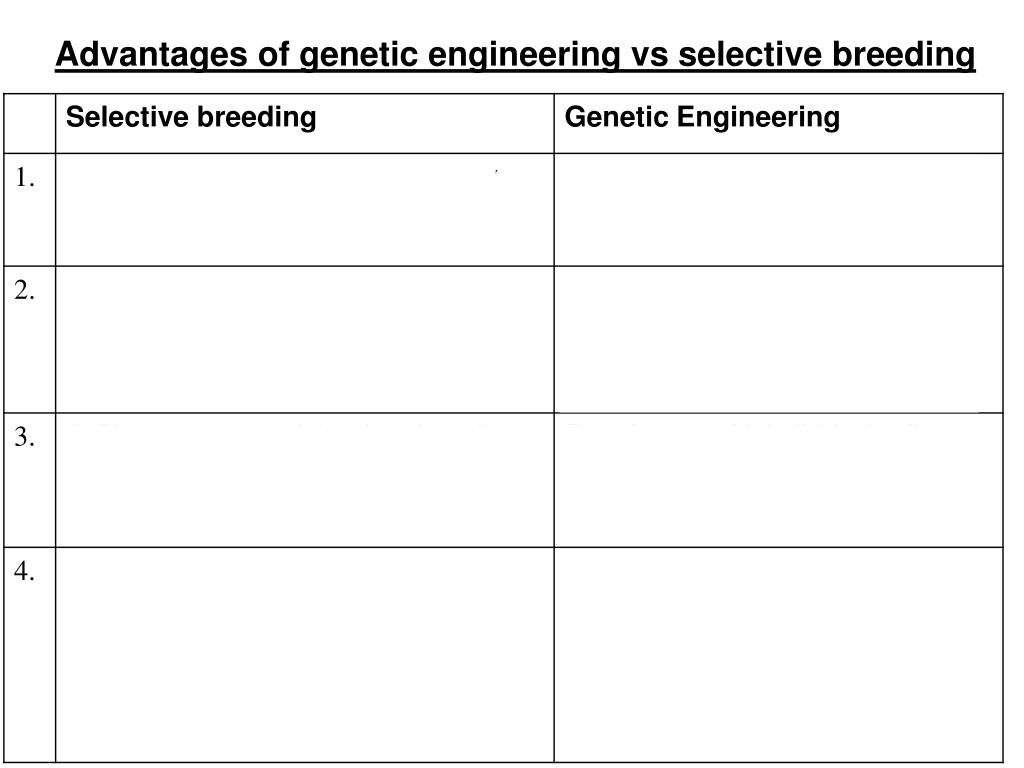Click the empty Genetic Engineering cell in row 3
The height and width of the screenshot is (768, 1024).
[778, 480]
